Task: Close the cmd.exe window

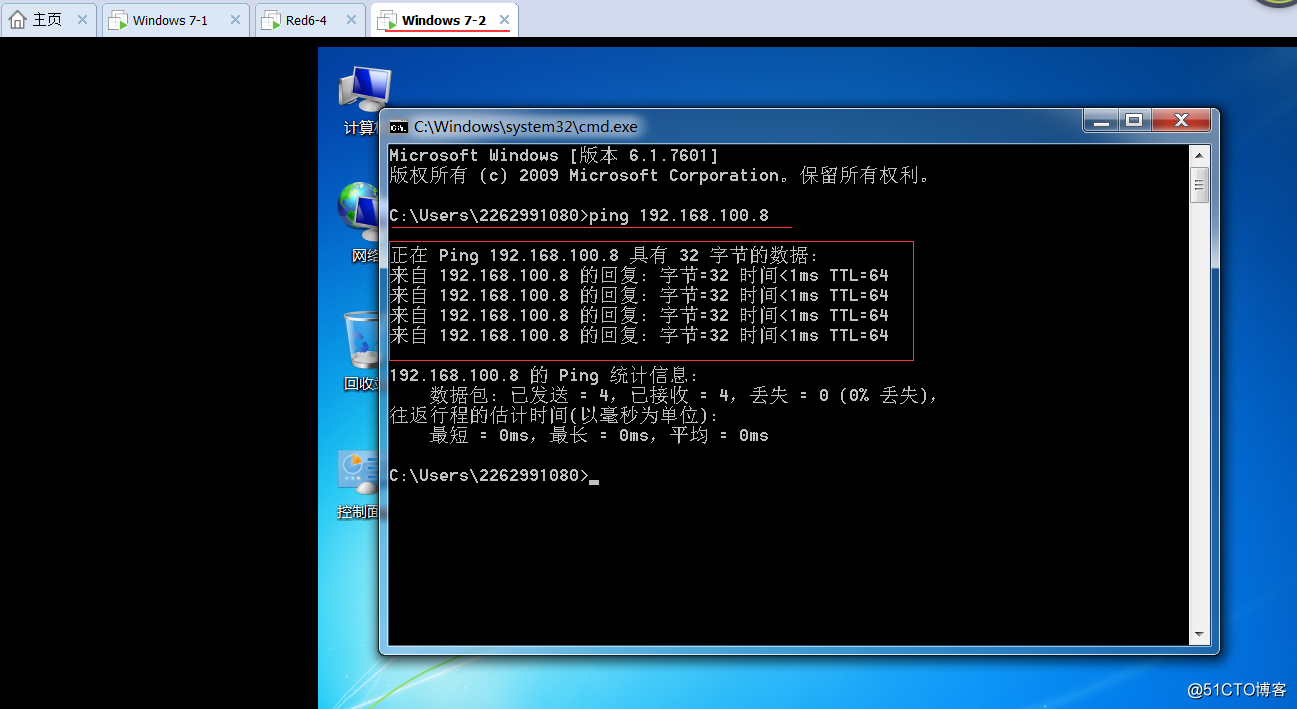Action: click(x=1181, y=120)
